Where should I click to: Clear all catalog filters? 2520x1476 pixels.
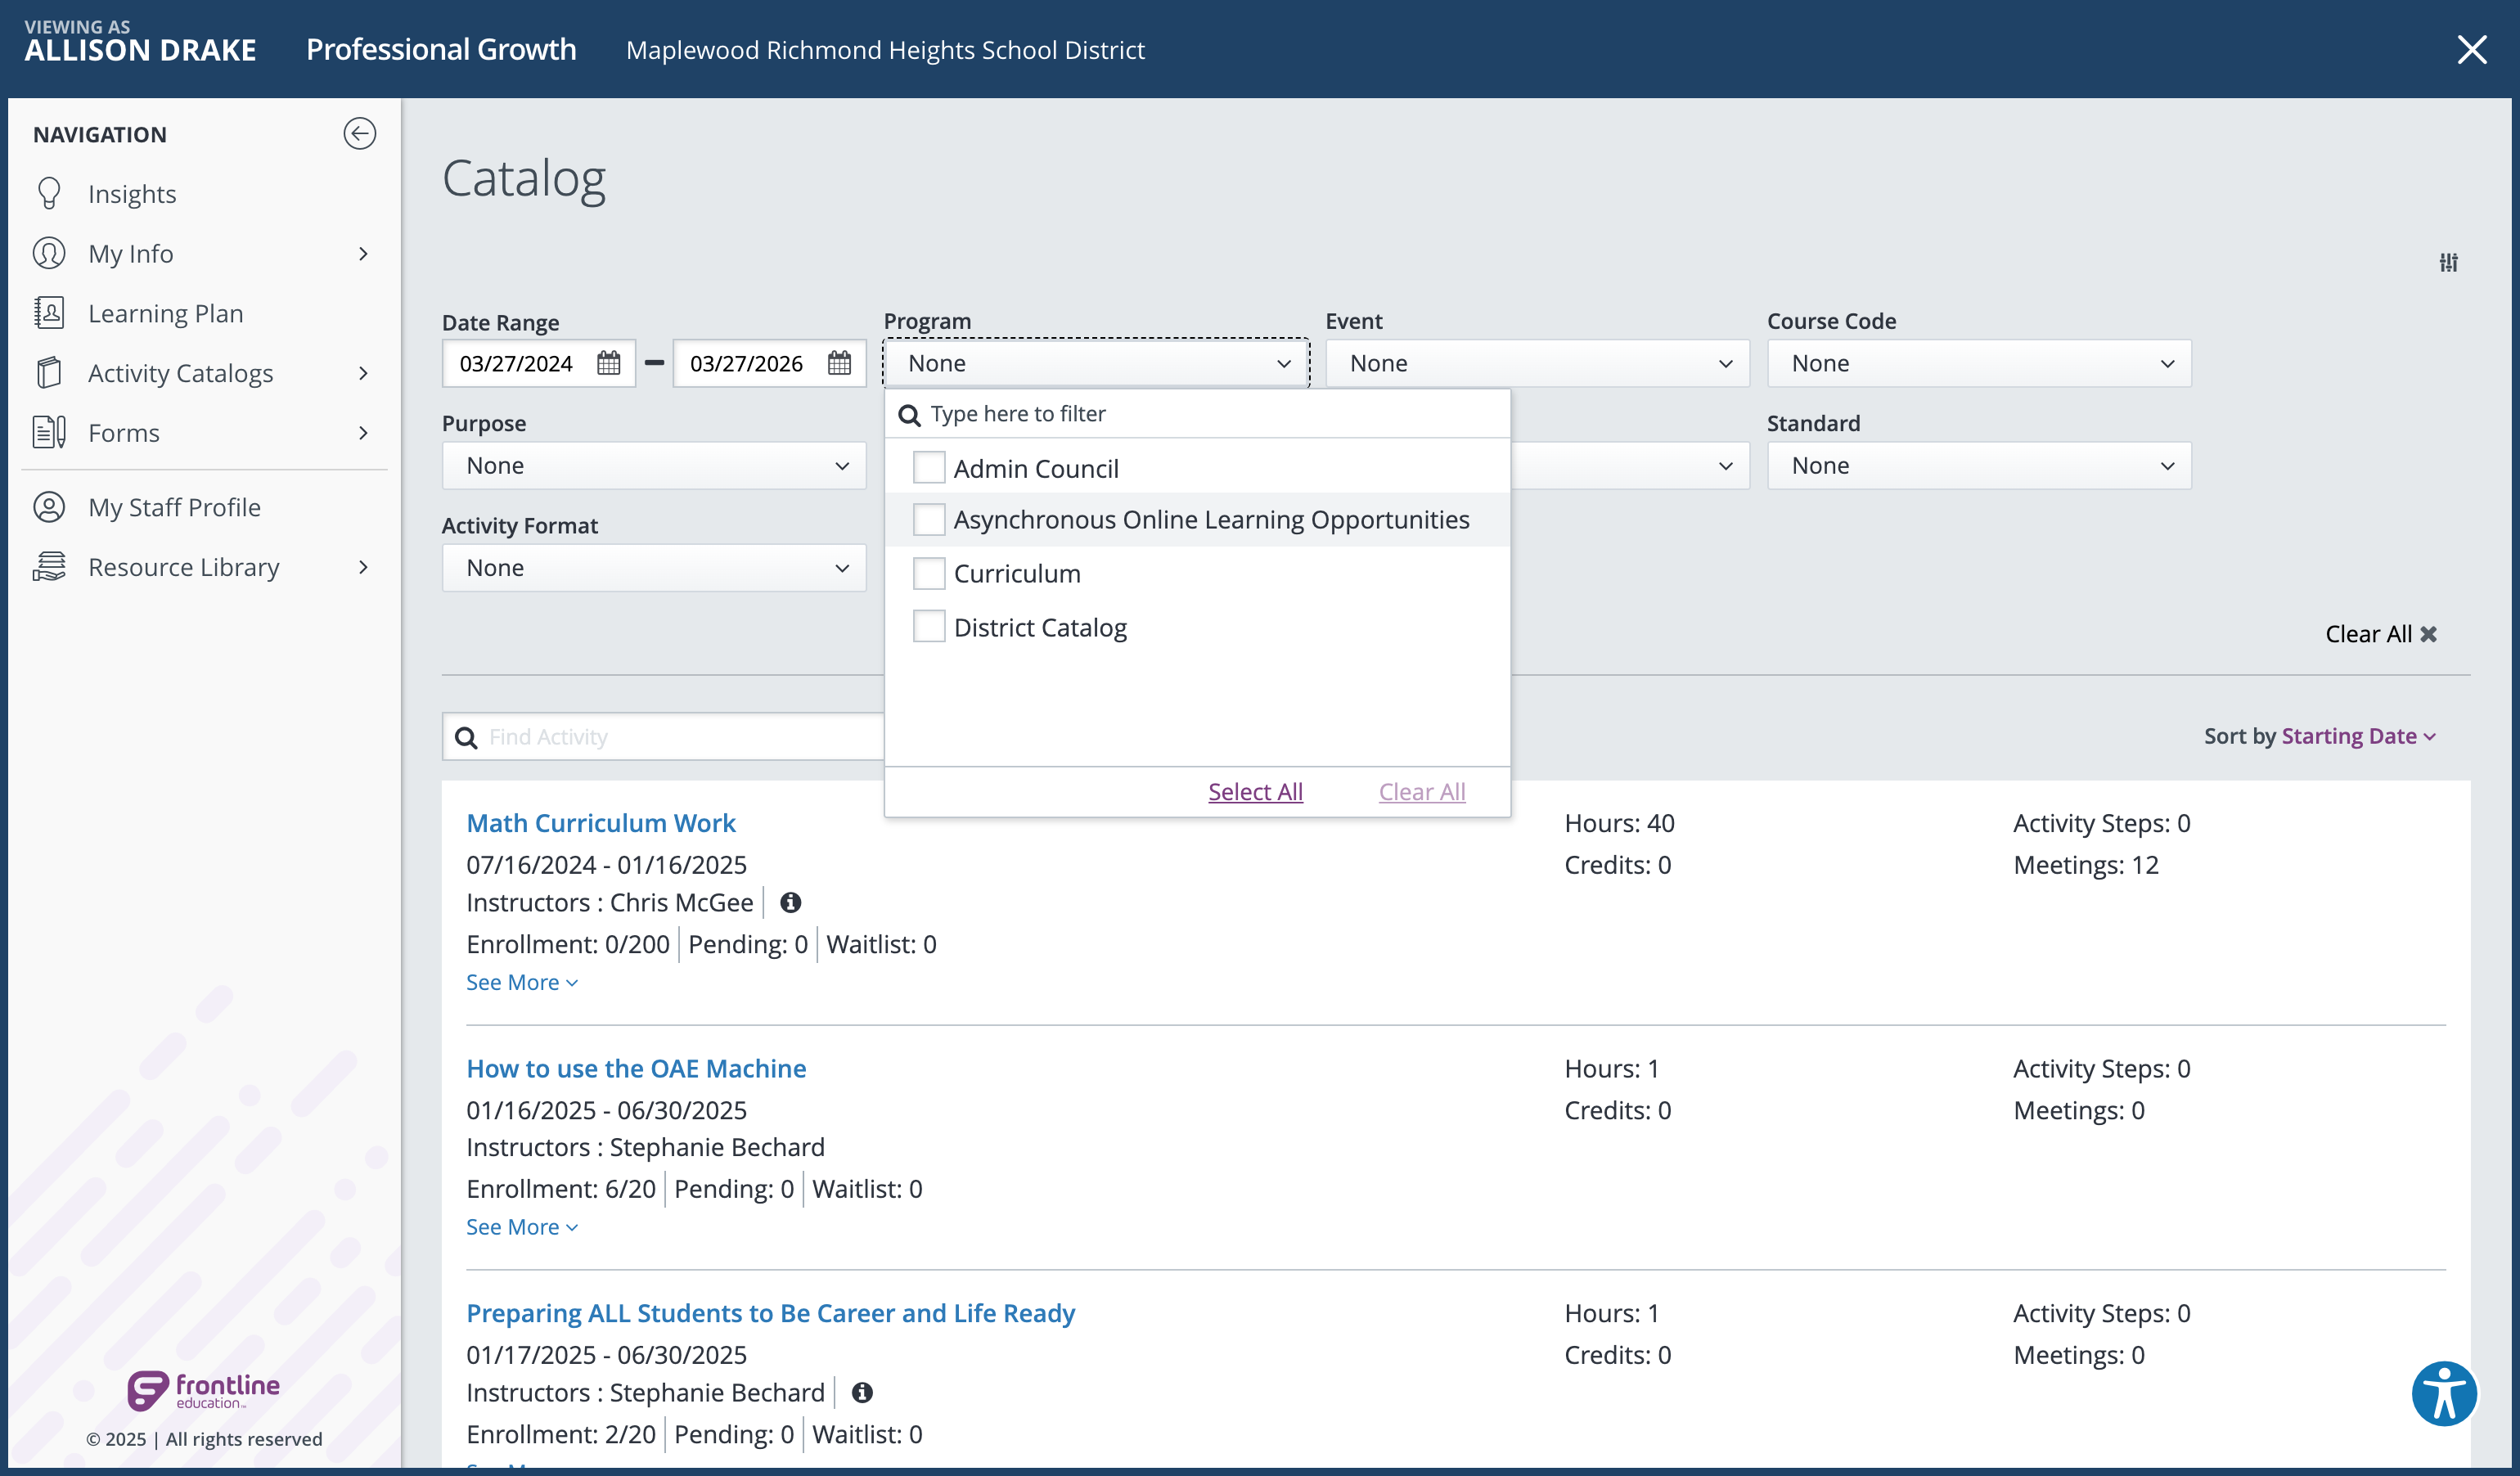[x=2381, y=634]
